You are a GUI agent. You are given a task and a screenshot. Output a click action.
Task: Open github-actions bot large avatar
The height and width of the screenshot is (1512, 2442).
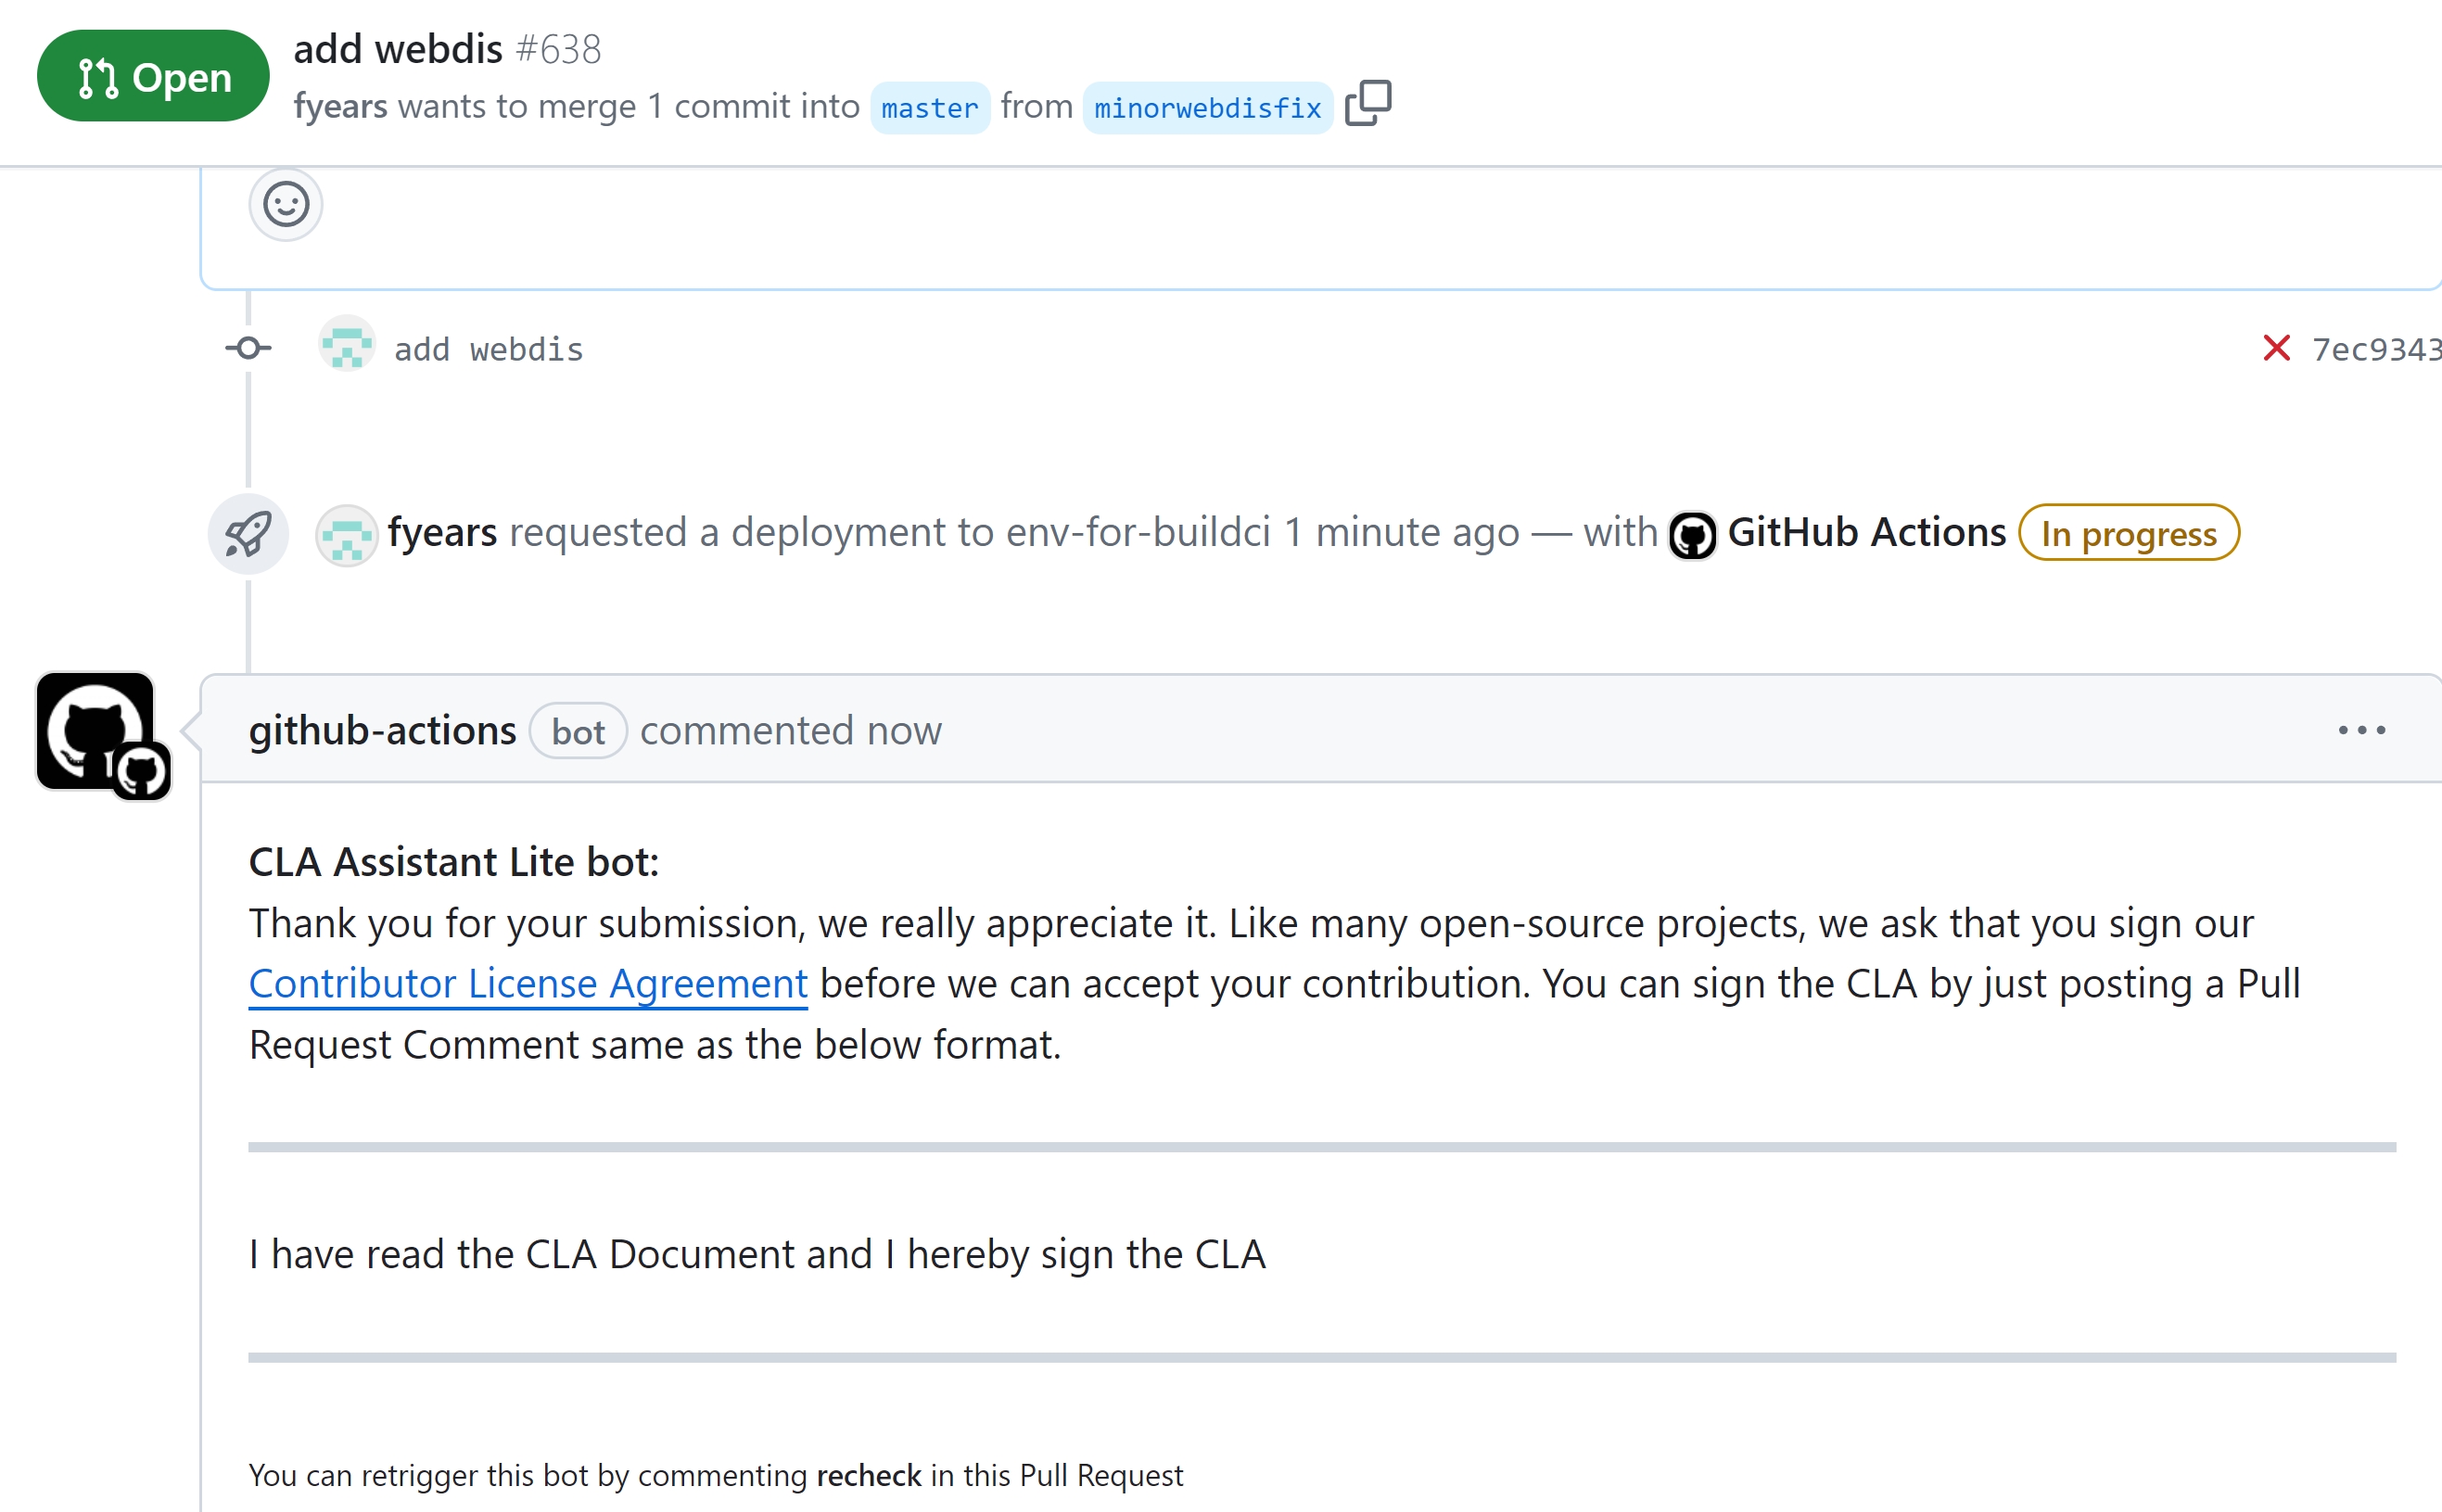click(x=96, y=731)
